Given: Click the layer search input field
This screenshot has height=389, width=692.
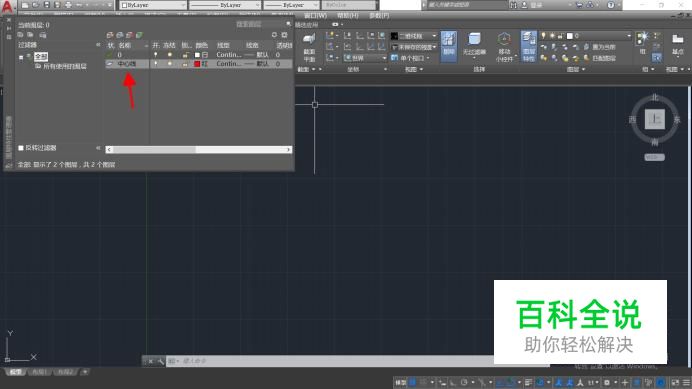Looking at the screenshot, I should [x=260, y=24].
